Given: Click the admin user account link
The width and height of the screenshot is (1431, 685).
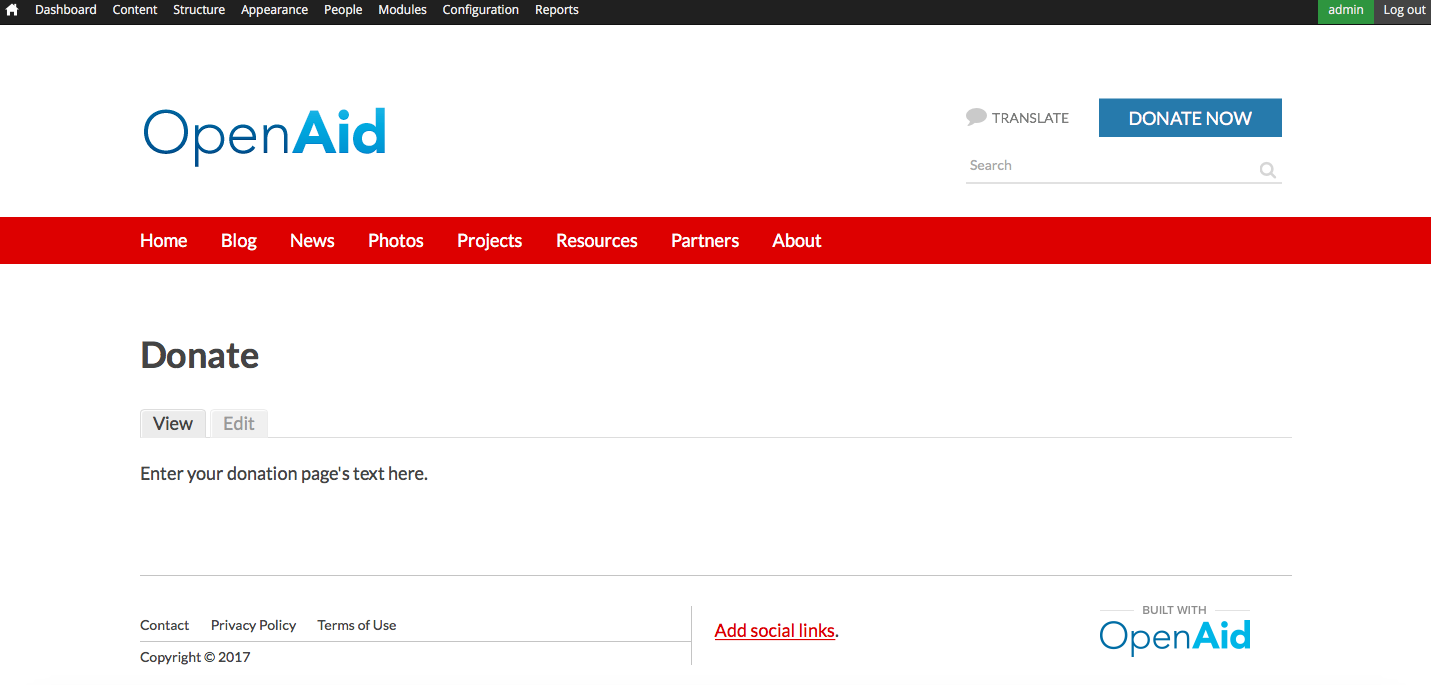Looking at the screenshot, I should 1346,10.
